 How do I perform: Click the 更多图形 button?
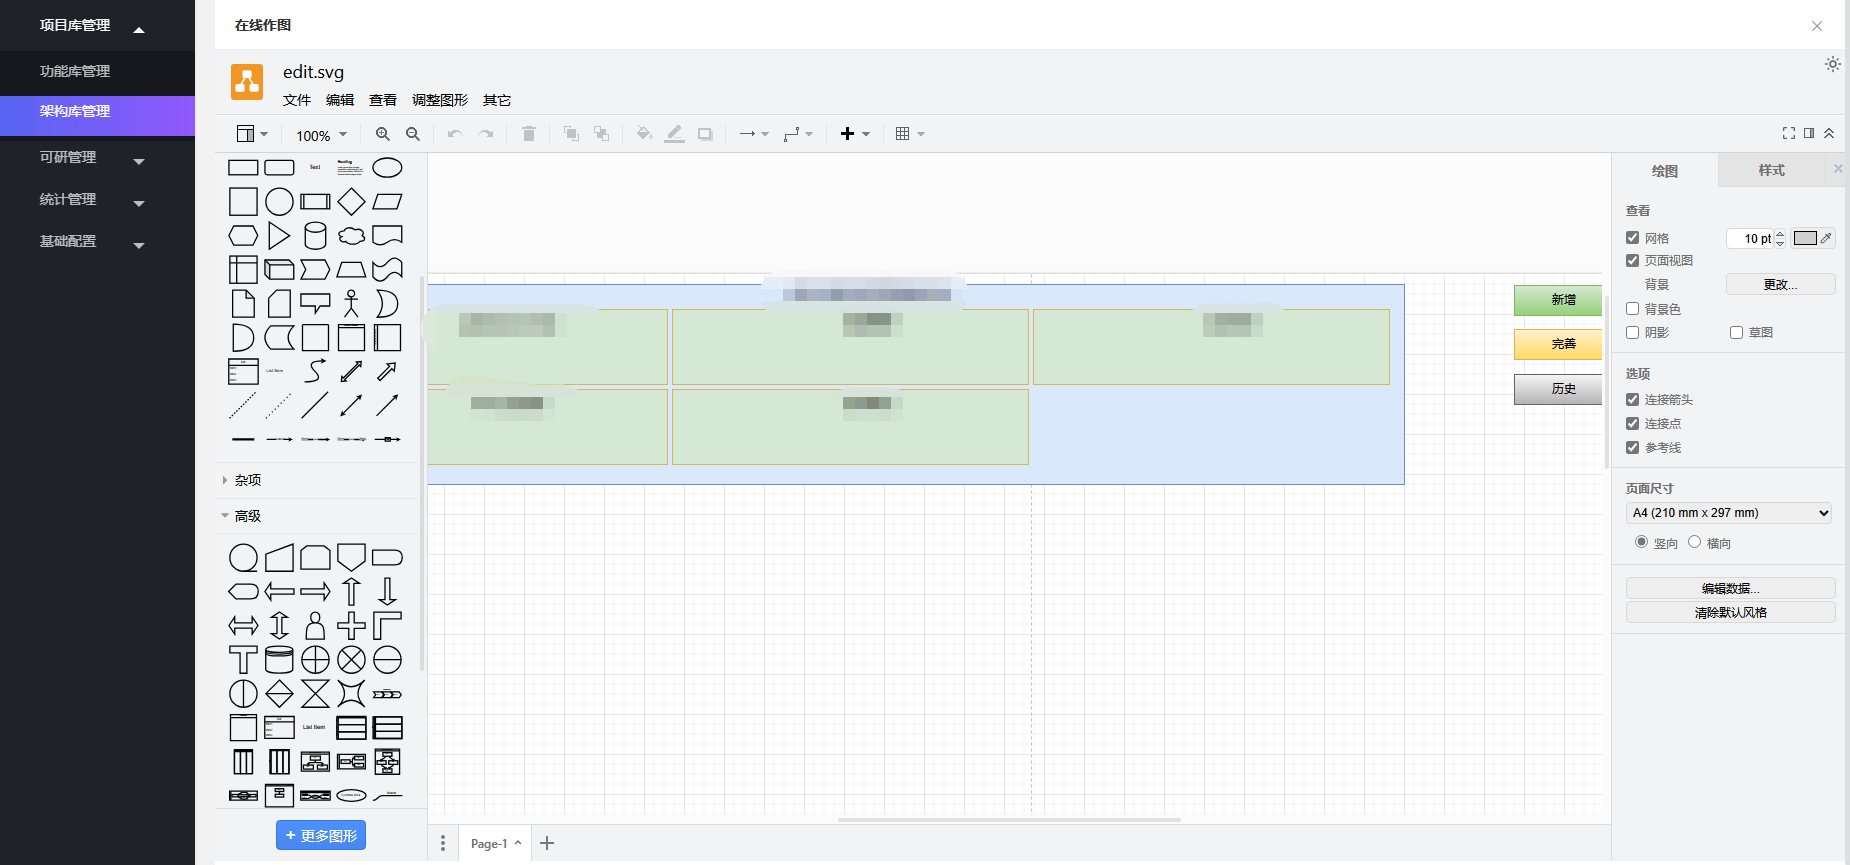click(321, 835)
